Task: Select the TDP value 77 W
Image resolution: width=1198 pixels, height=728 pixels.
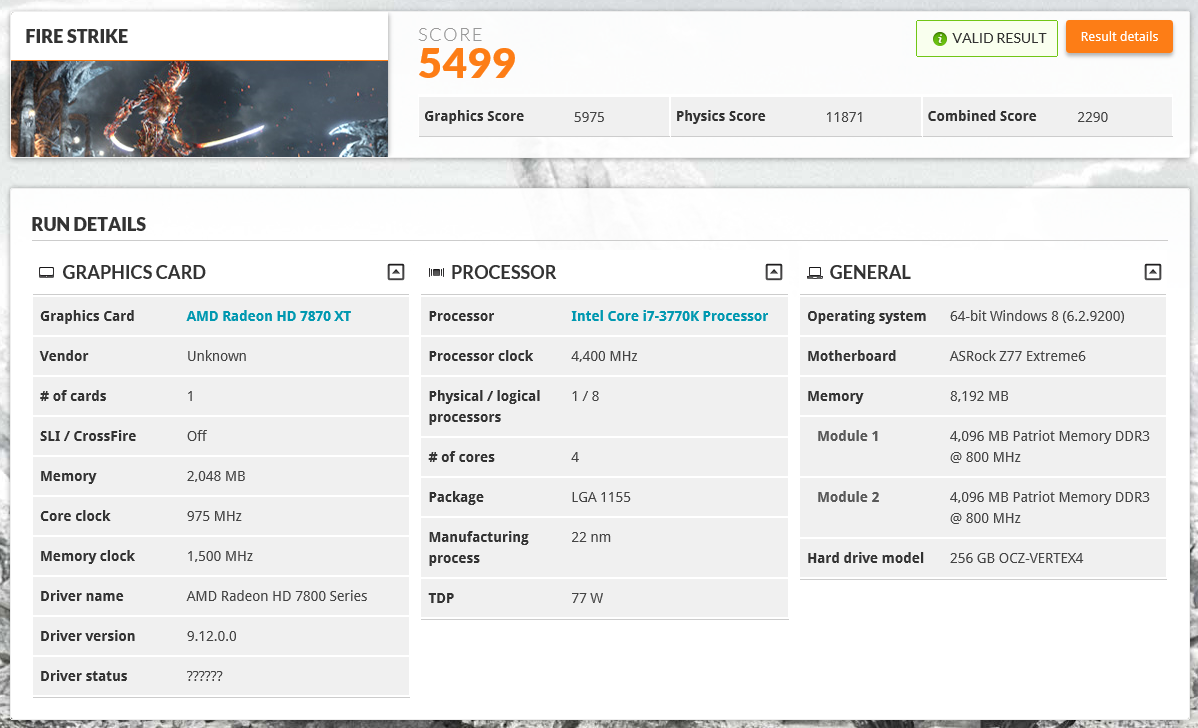Action: coord(587,598)
